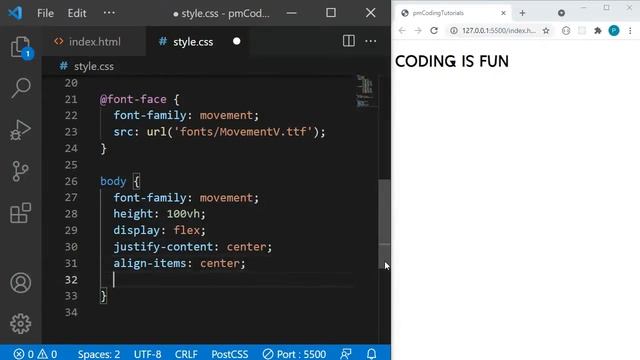640x360 pixels.
Task: Click the errors and warnings status indicator
Action: [x=36, y=354]
